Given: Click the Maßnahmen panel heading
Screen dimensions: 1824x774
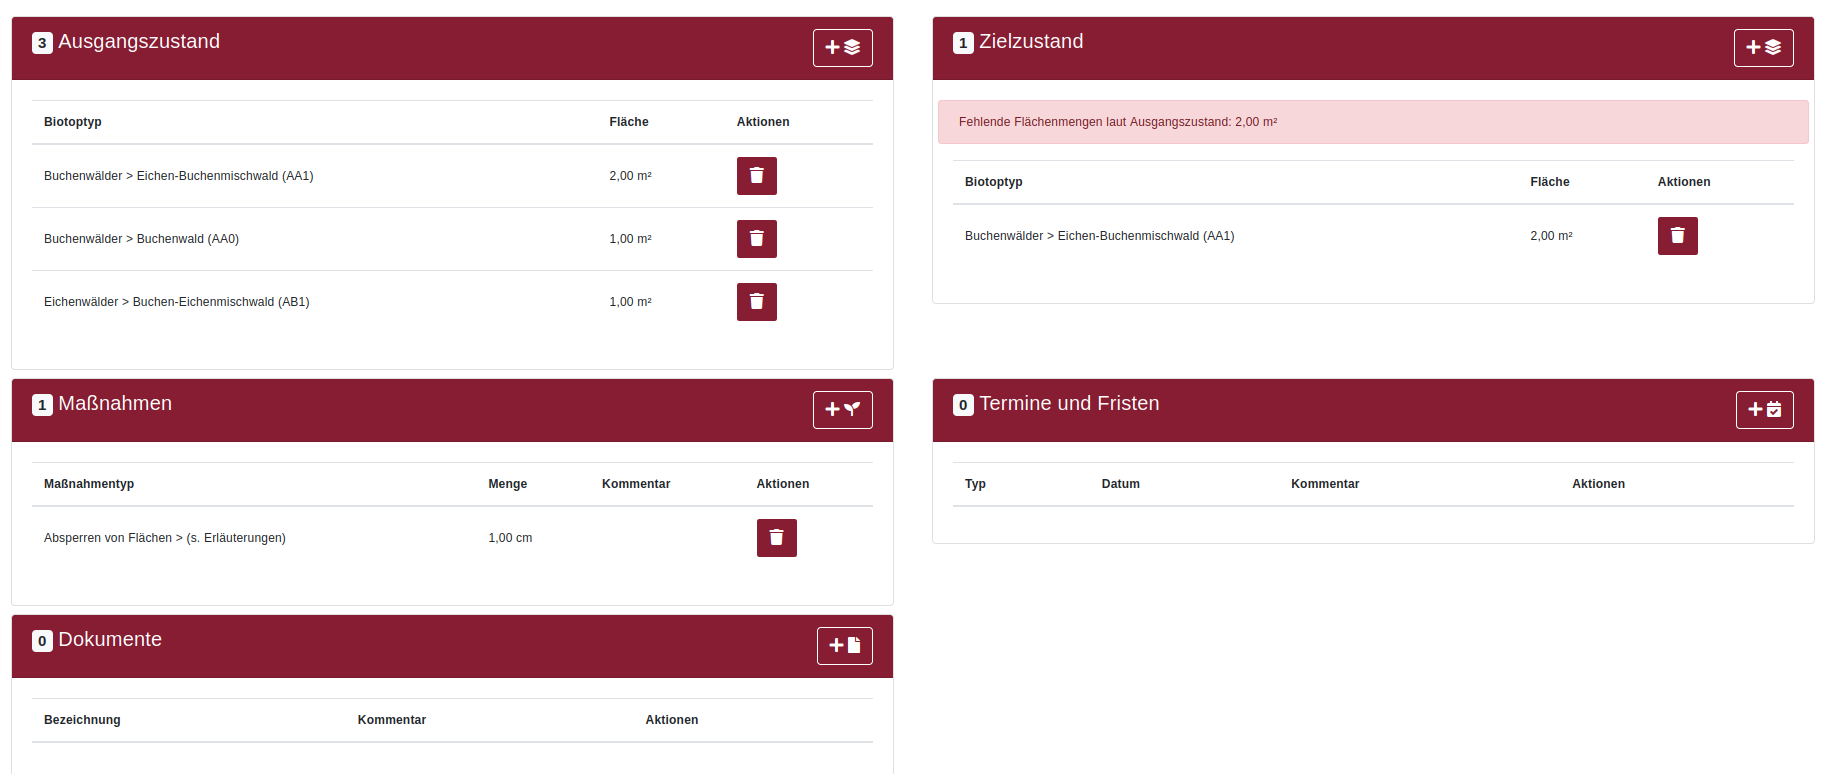Looking at the screenshot, I should point(114,404).
